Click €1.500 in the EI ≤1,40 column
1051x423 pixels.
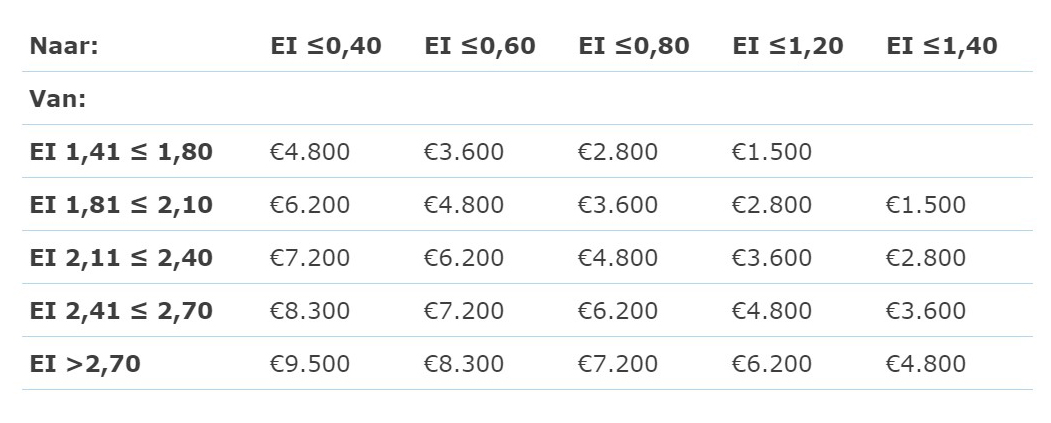click(x=926, y=205)
